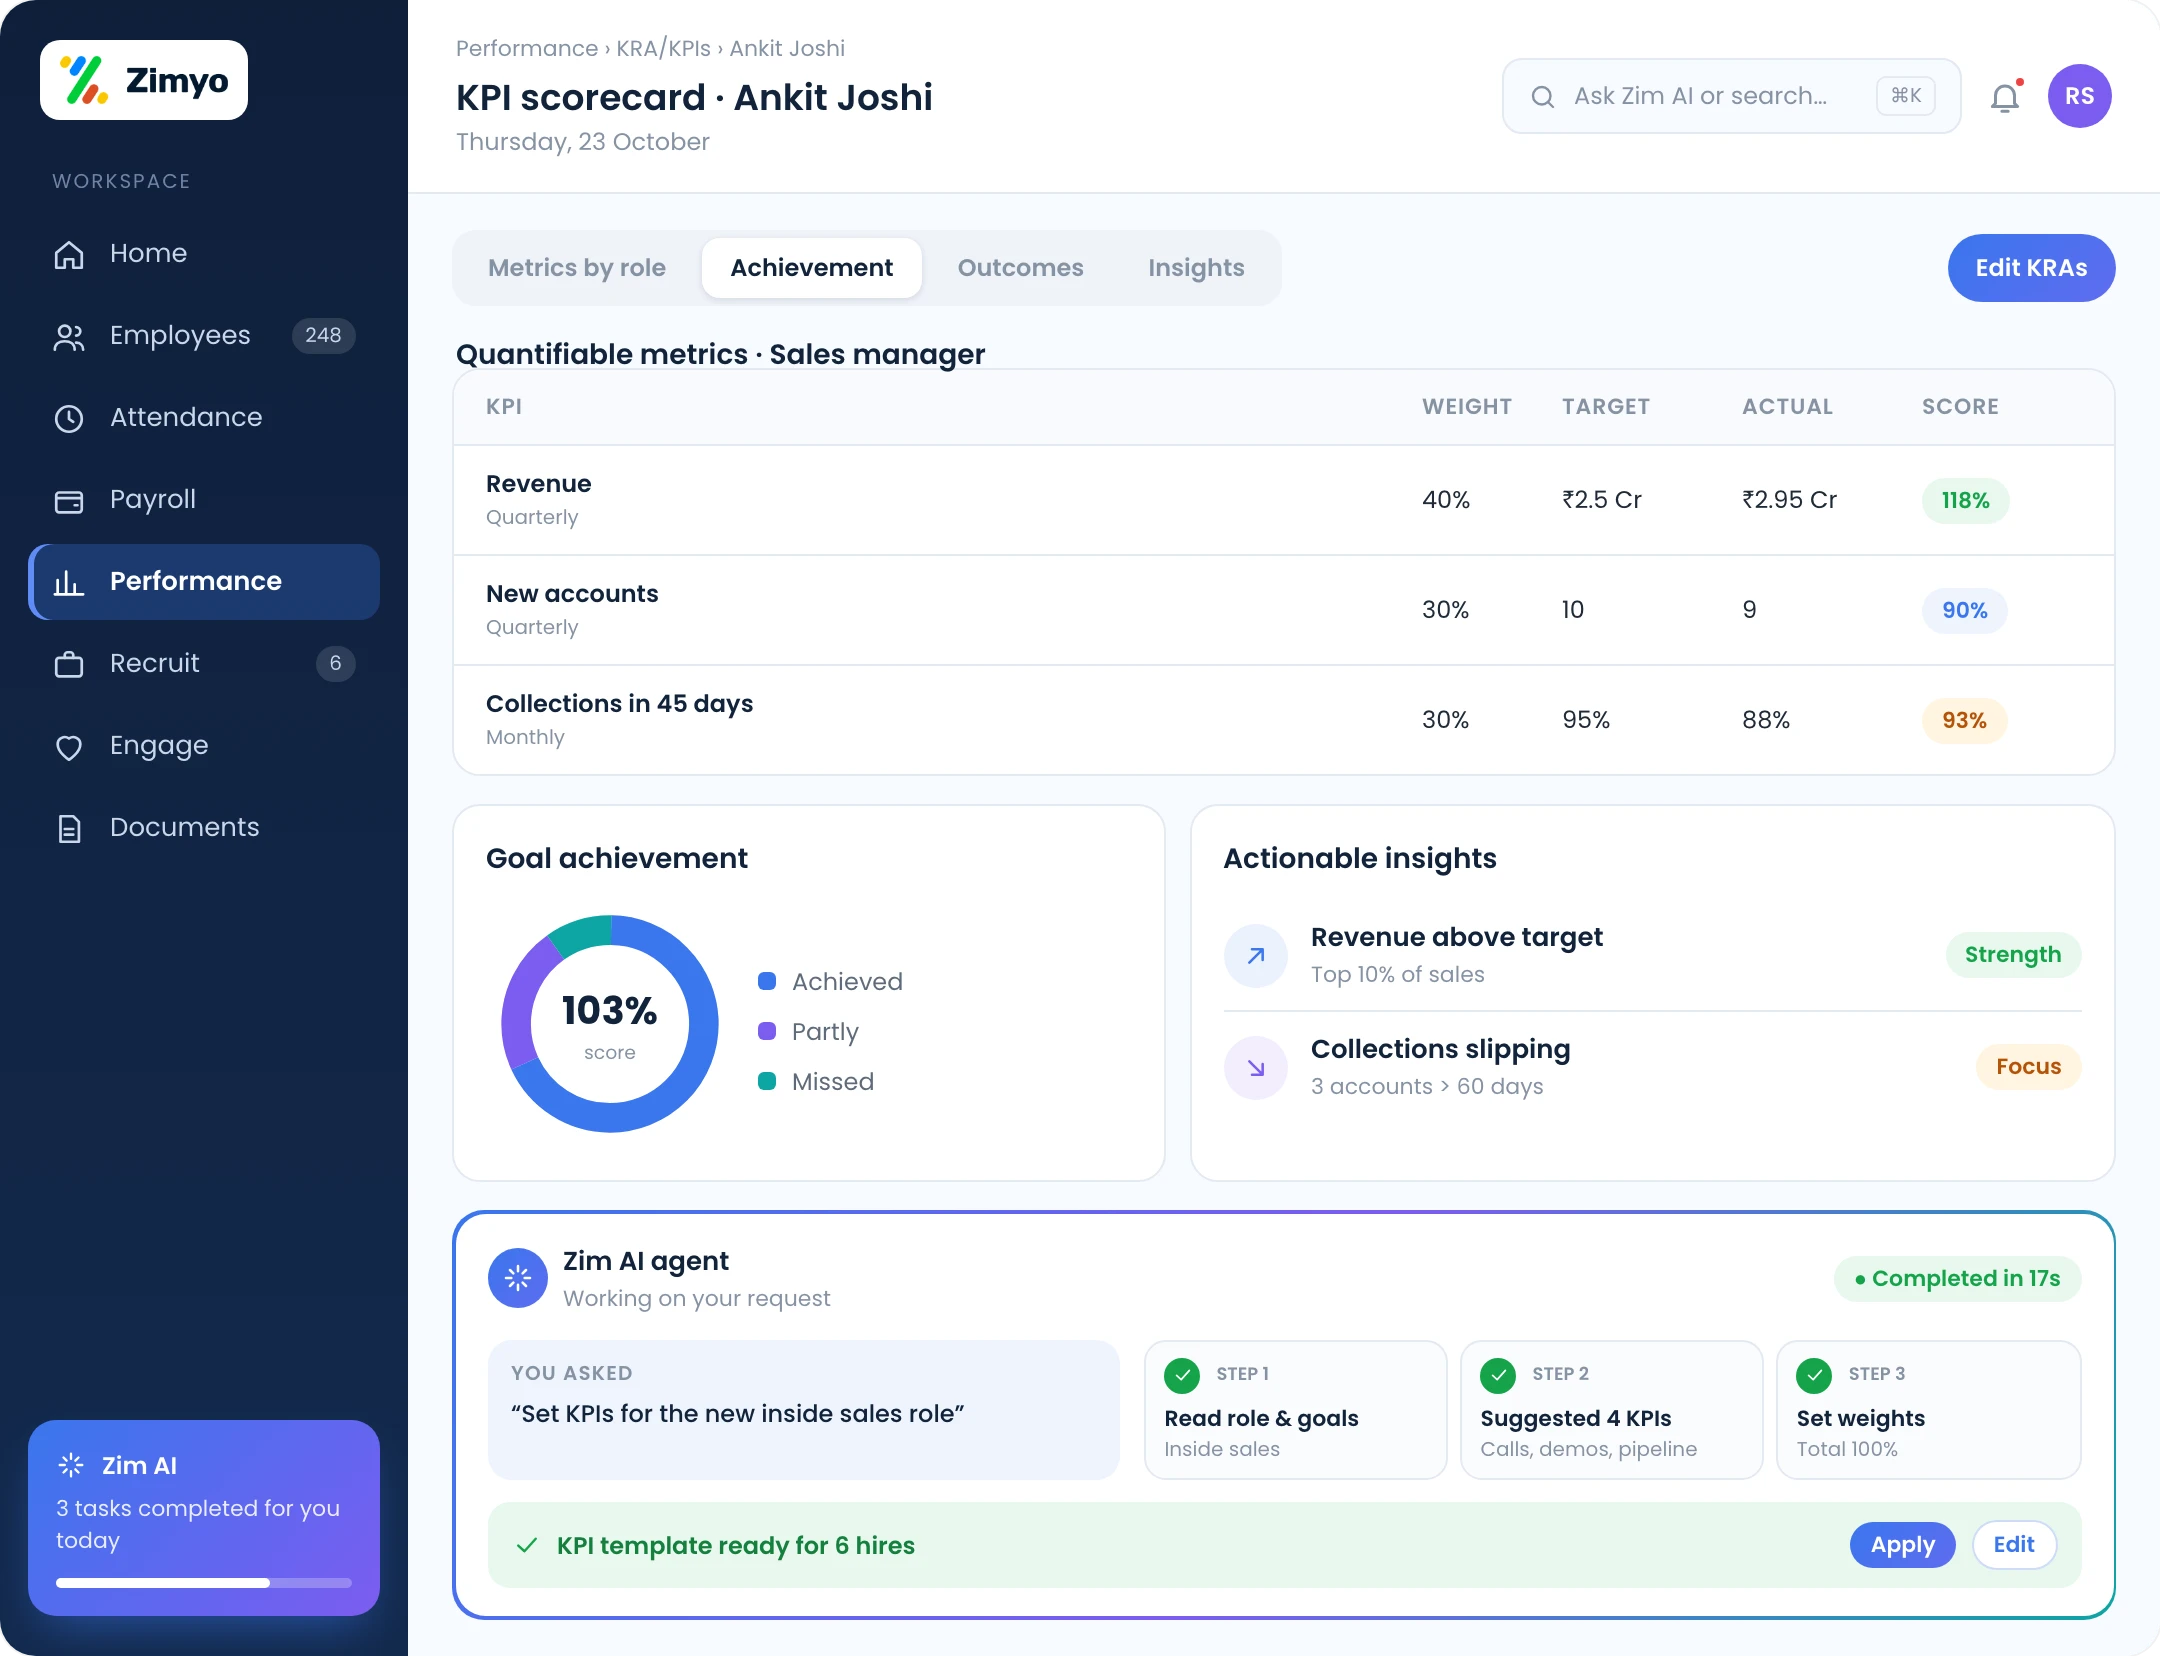Switch to the Insights tab
Screen dimensions: 2160x1656
[1196, 268]
